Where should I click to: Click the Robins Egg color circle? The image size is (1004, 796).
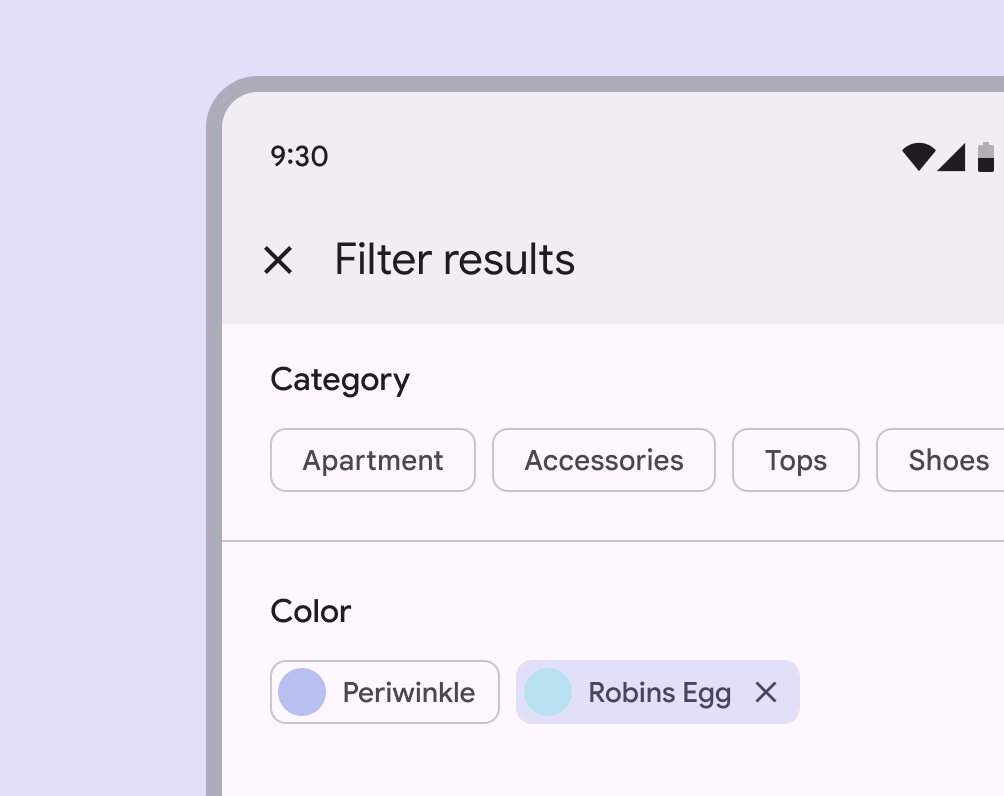548,692
